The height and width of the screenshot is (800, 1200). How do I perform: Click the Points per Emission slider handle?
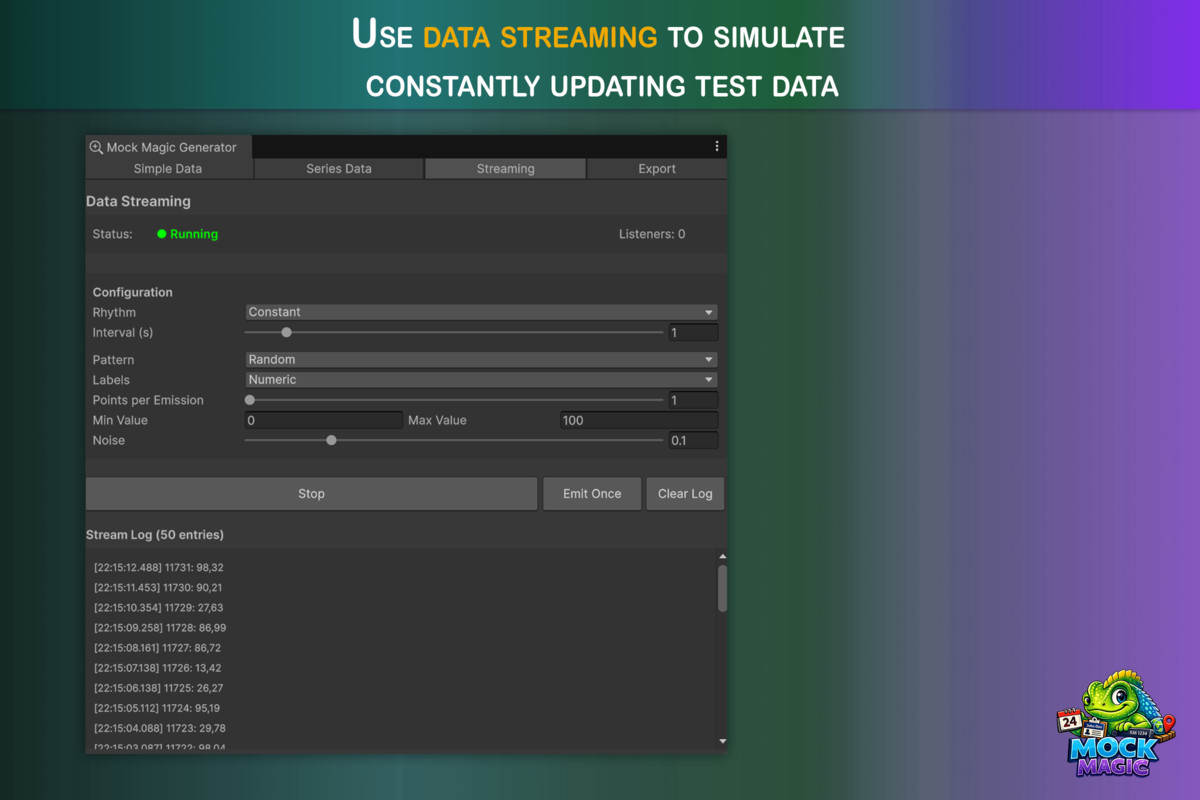250,400
